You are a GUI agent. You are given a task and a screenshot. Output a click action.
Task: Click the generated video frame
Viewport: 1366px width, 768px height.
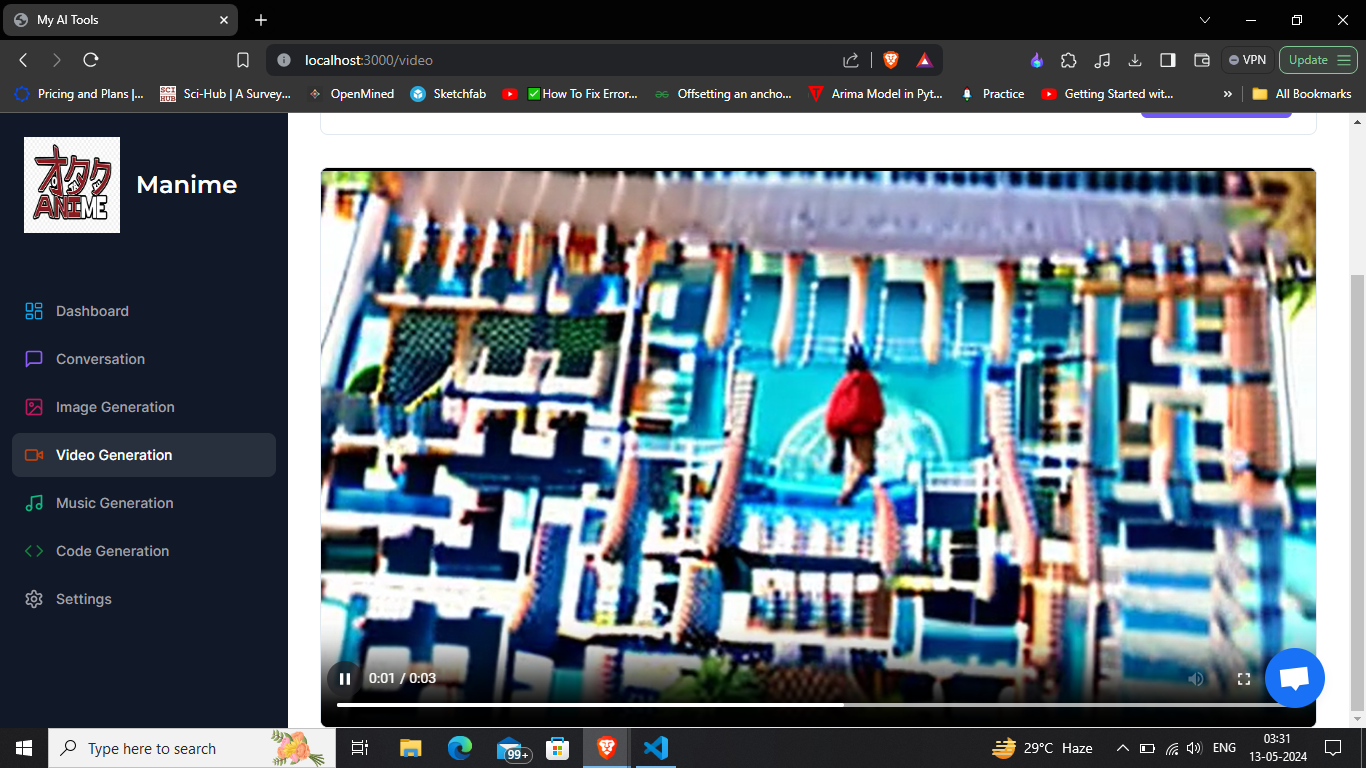818,447
